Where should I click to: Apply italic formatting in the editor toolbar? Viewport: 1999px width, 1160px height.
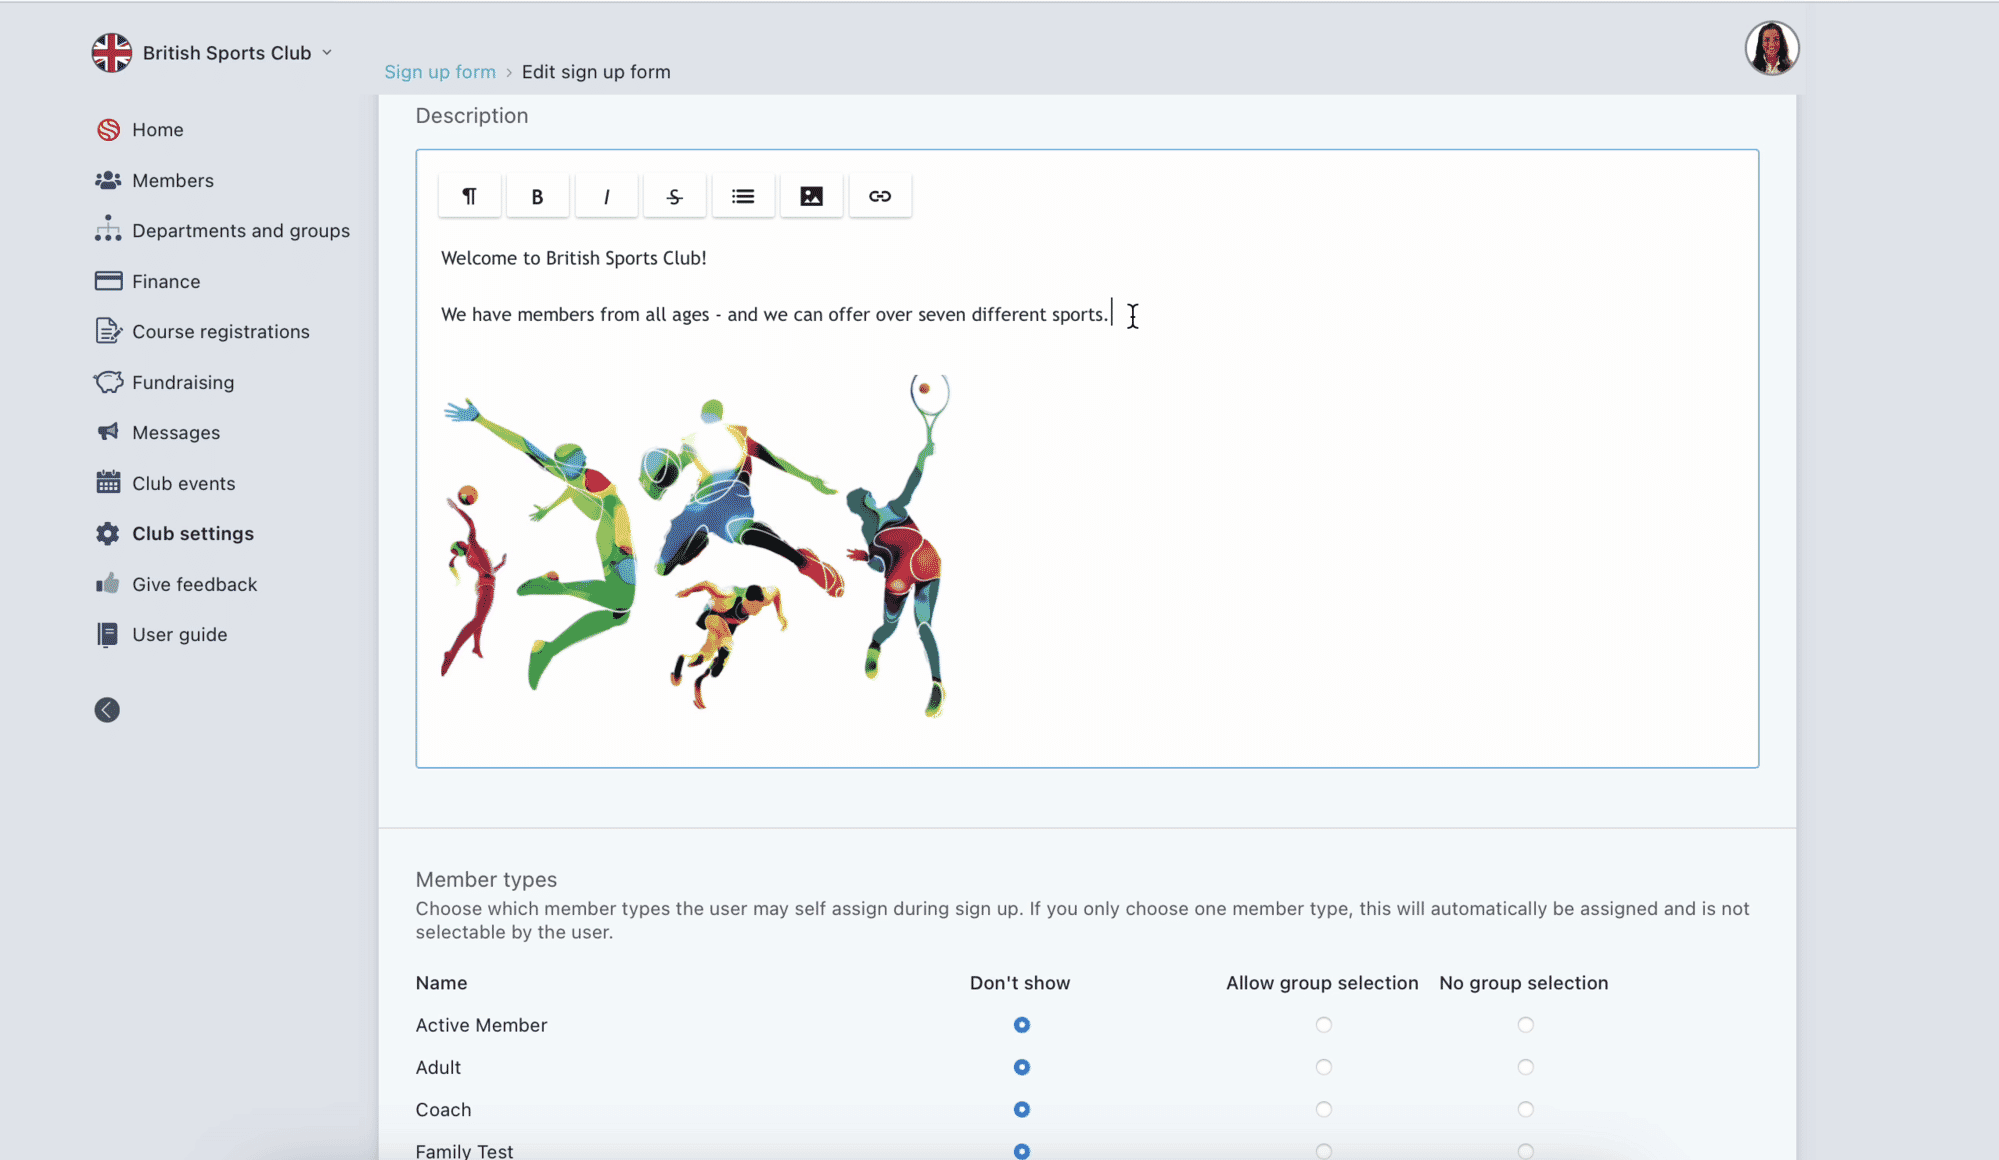tap(606, 195)
